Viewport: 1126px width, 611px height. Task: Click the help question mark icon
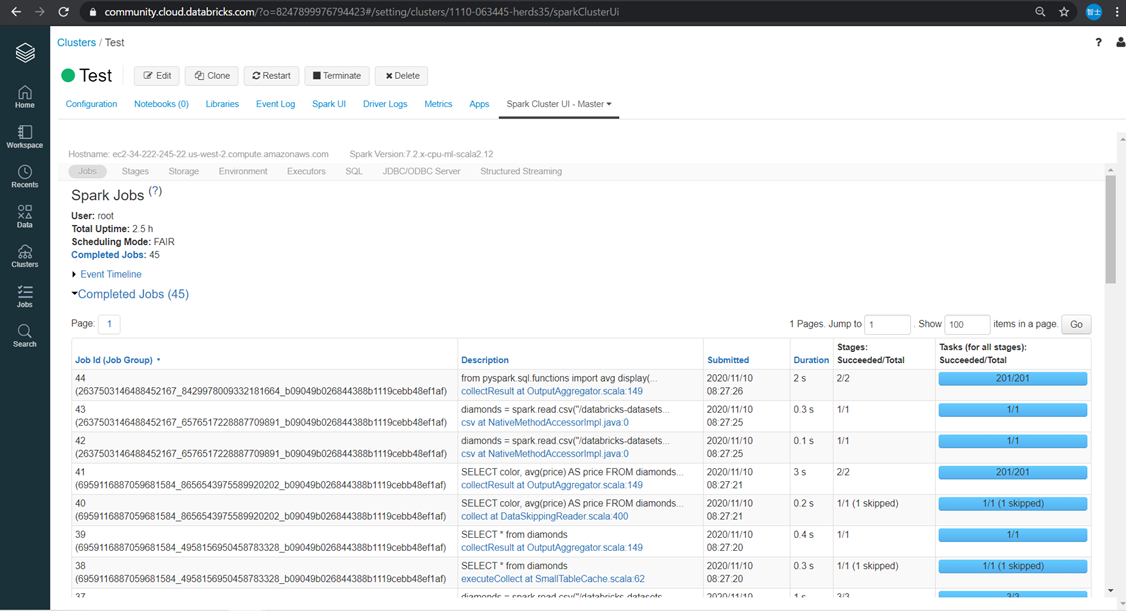click(1098, 42)
